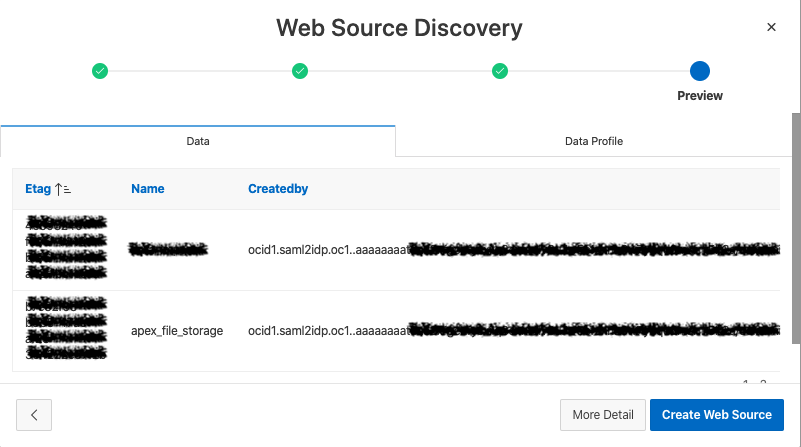Switch to the Data tab
This screenshot has width=801, height=447.
[x=198, y=141]
